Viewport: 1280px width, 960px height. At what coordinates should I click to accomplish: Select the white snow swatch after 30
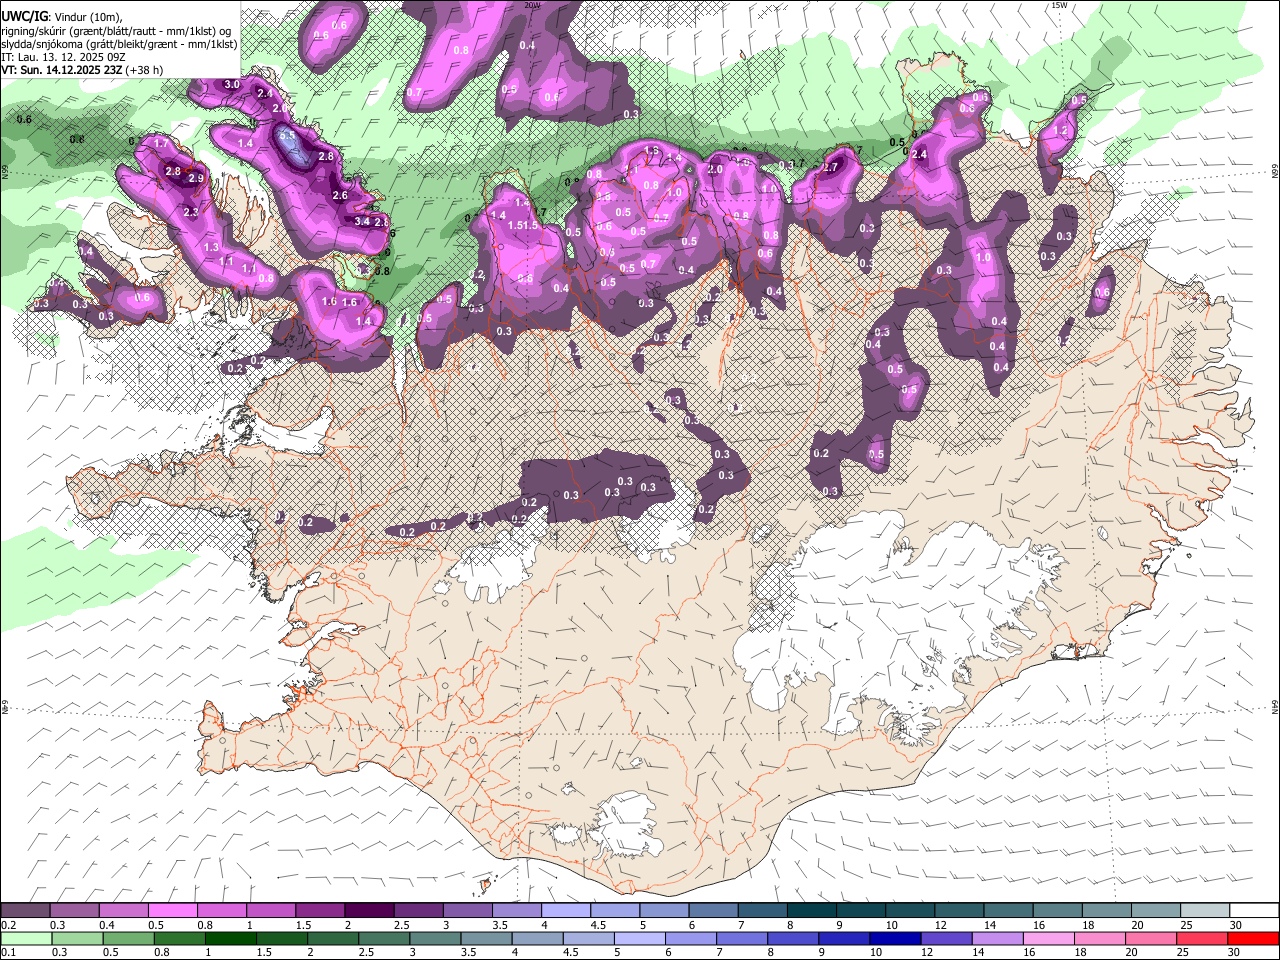click(1254, 911)
